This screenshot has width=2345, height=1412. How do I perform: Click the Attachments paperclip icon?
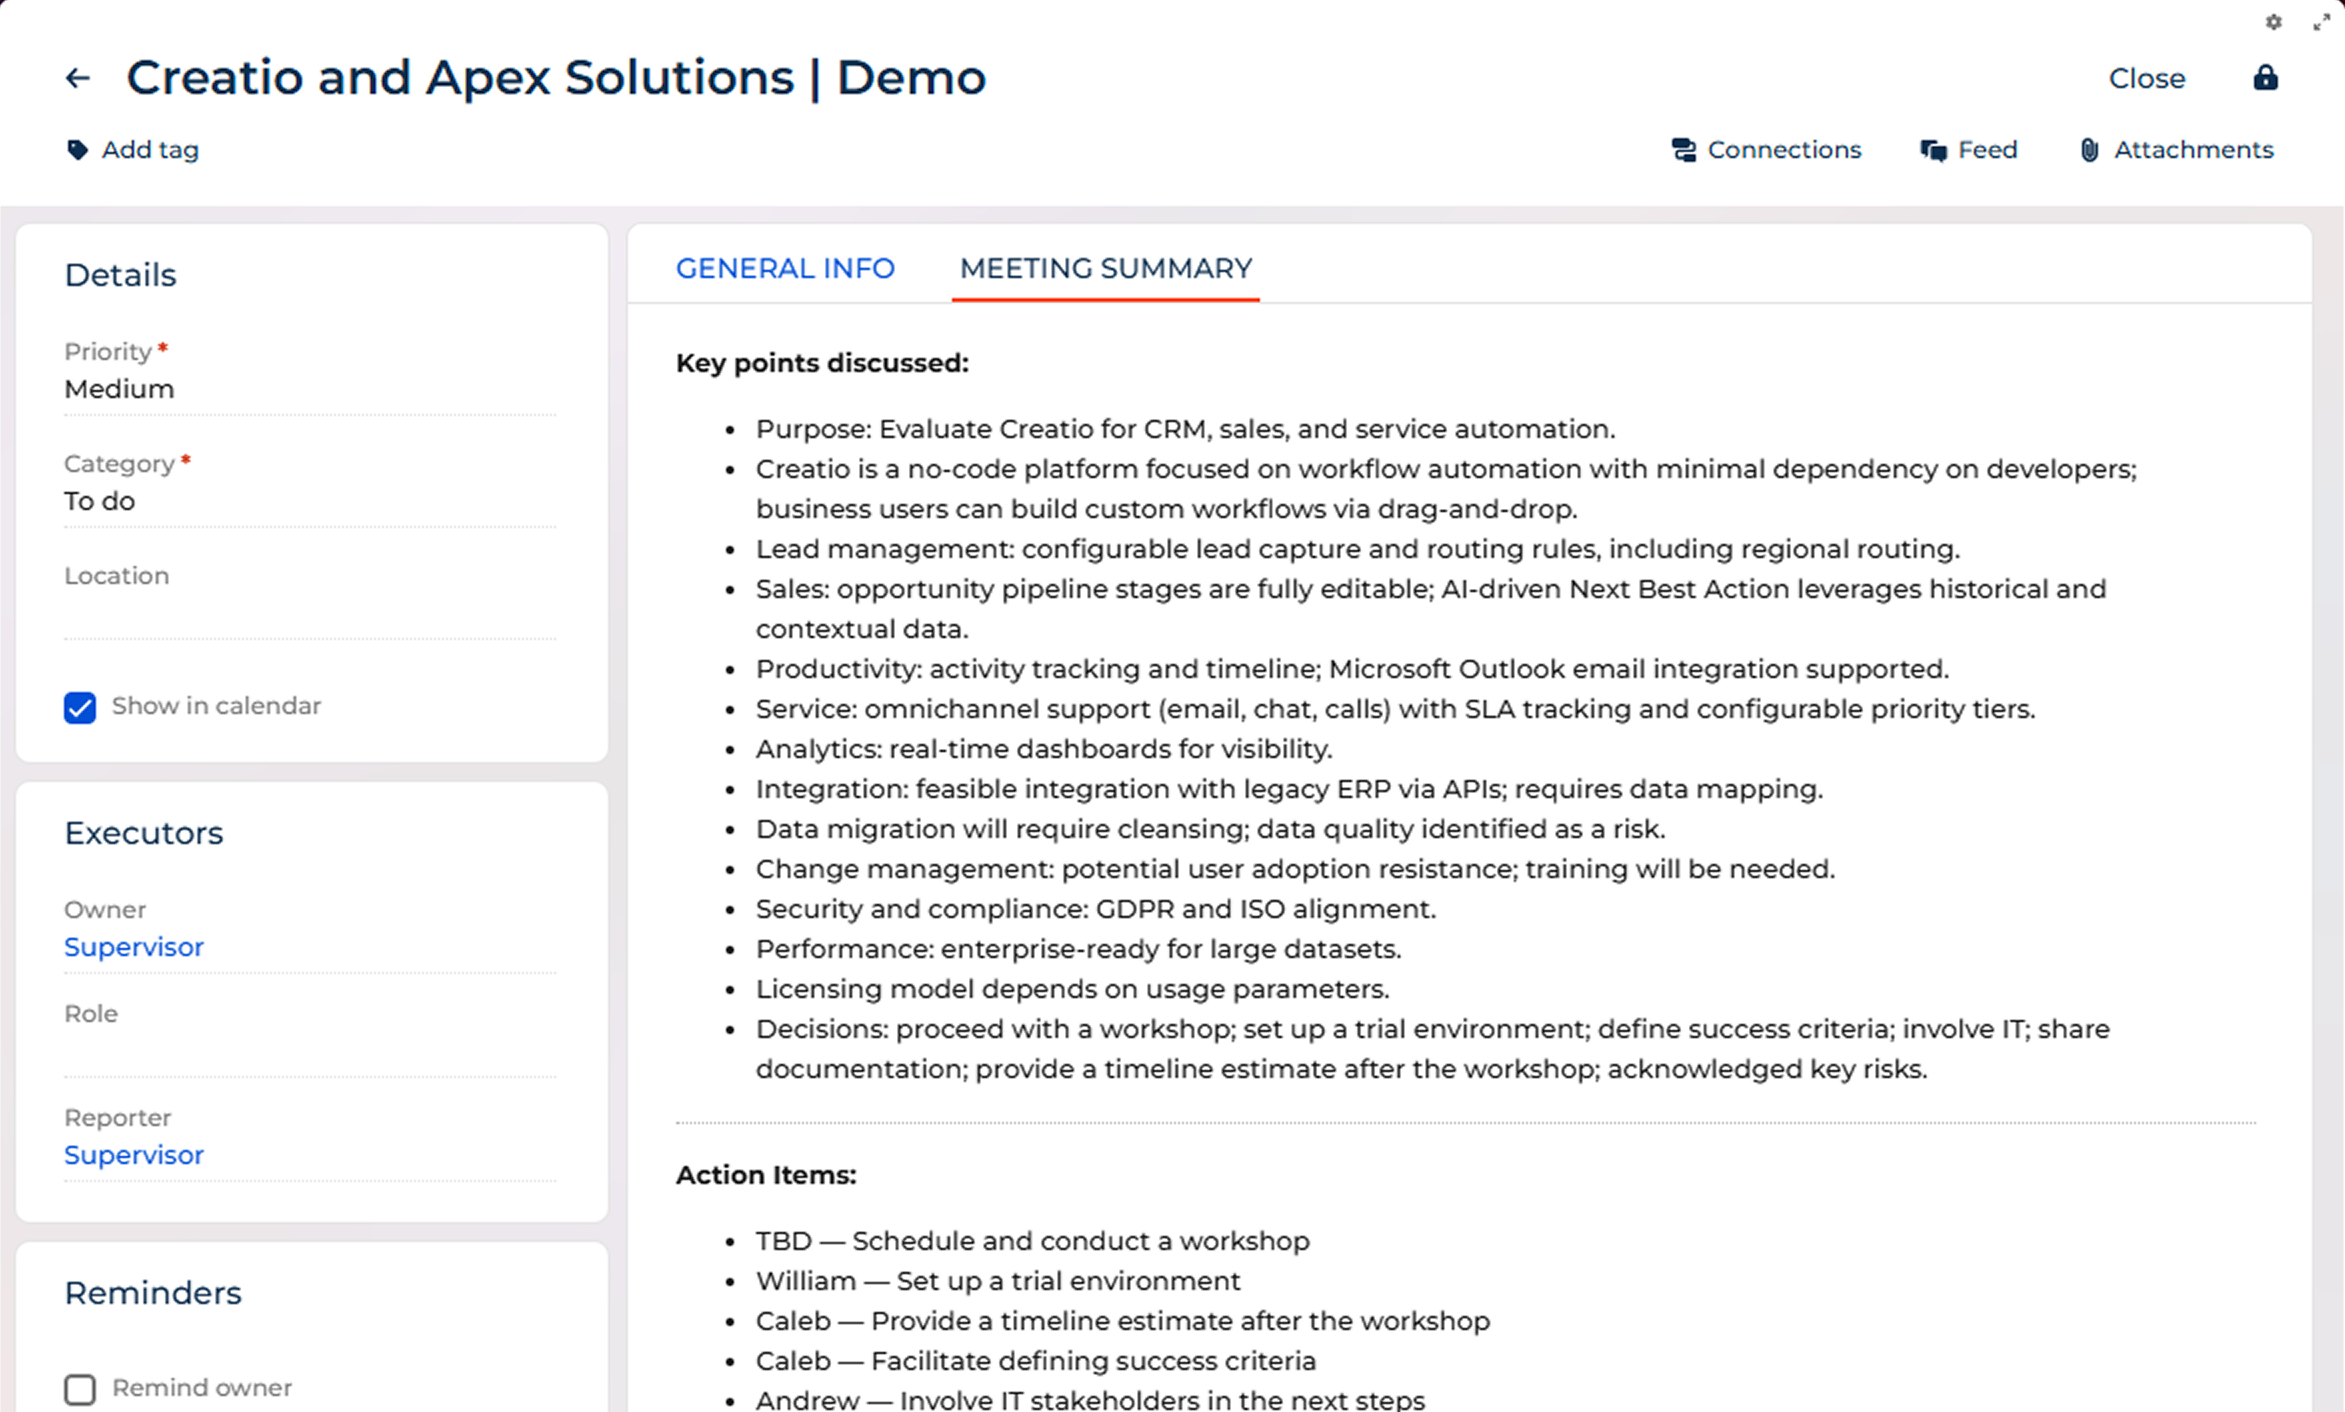point(2089,150)
